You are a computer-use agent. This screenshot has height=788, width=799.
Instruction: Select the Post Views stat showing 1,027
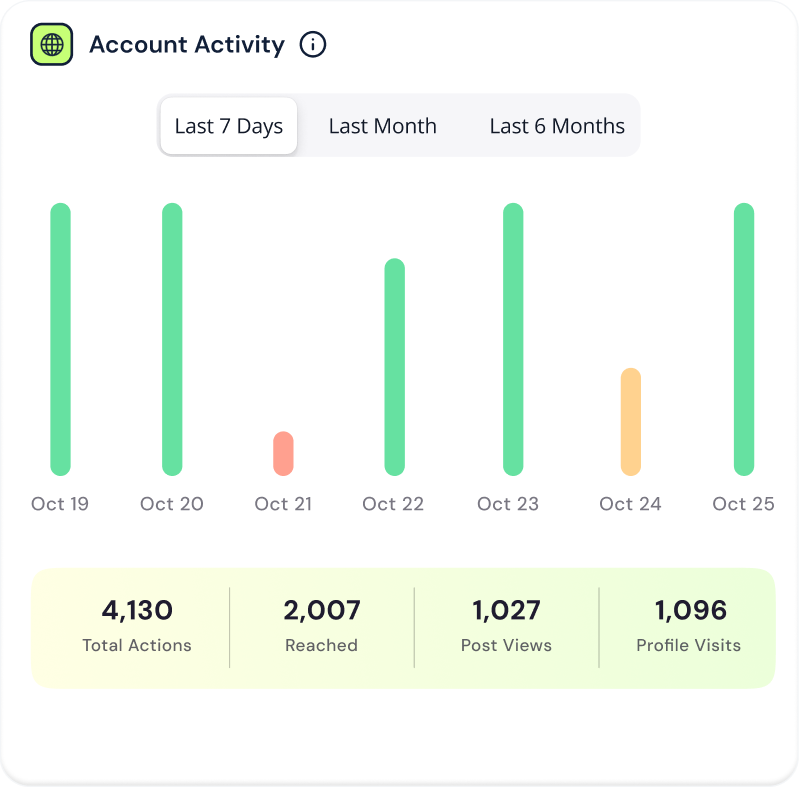click(506, 626)
